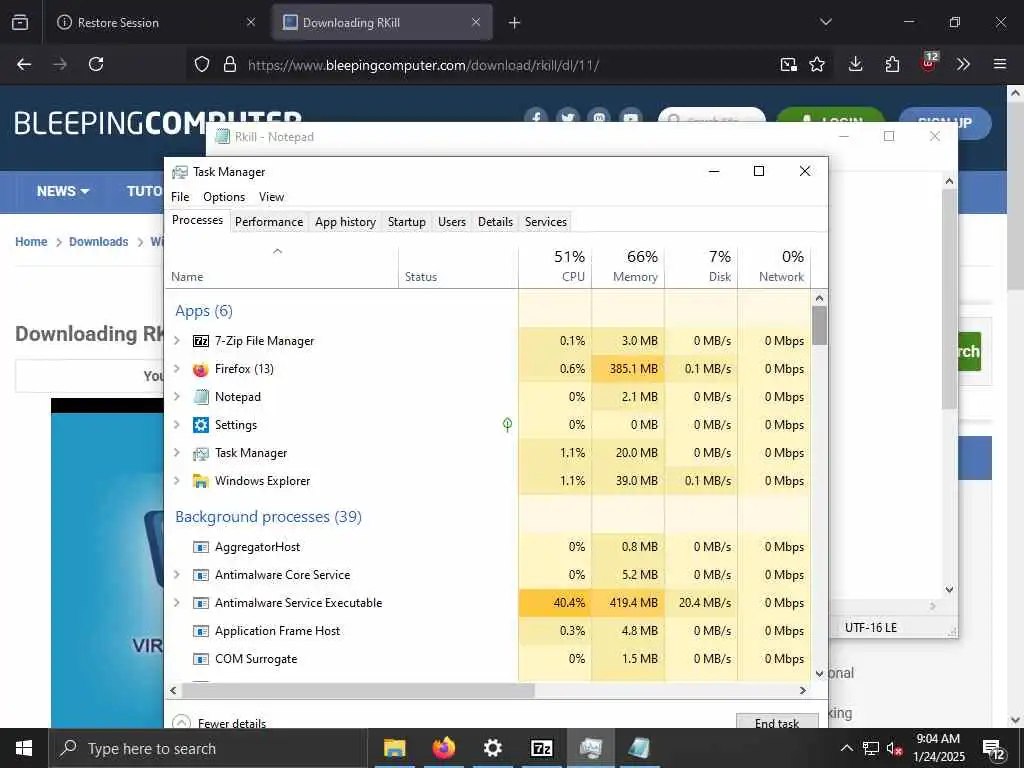Select the Firefox process icon

pos(200,369)
